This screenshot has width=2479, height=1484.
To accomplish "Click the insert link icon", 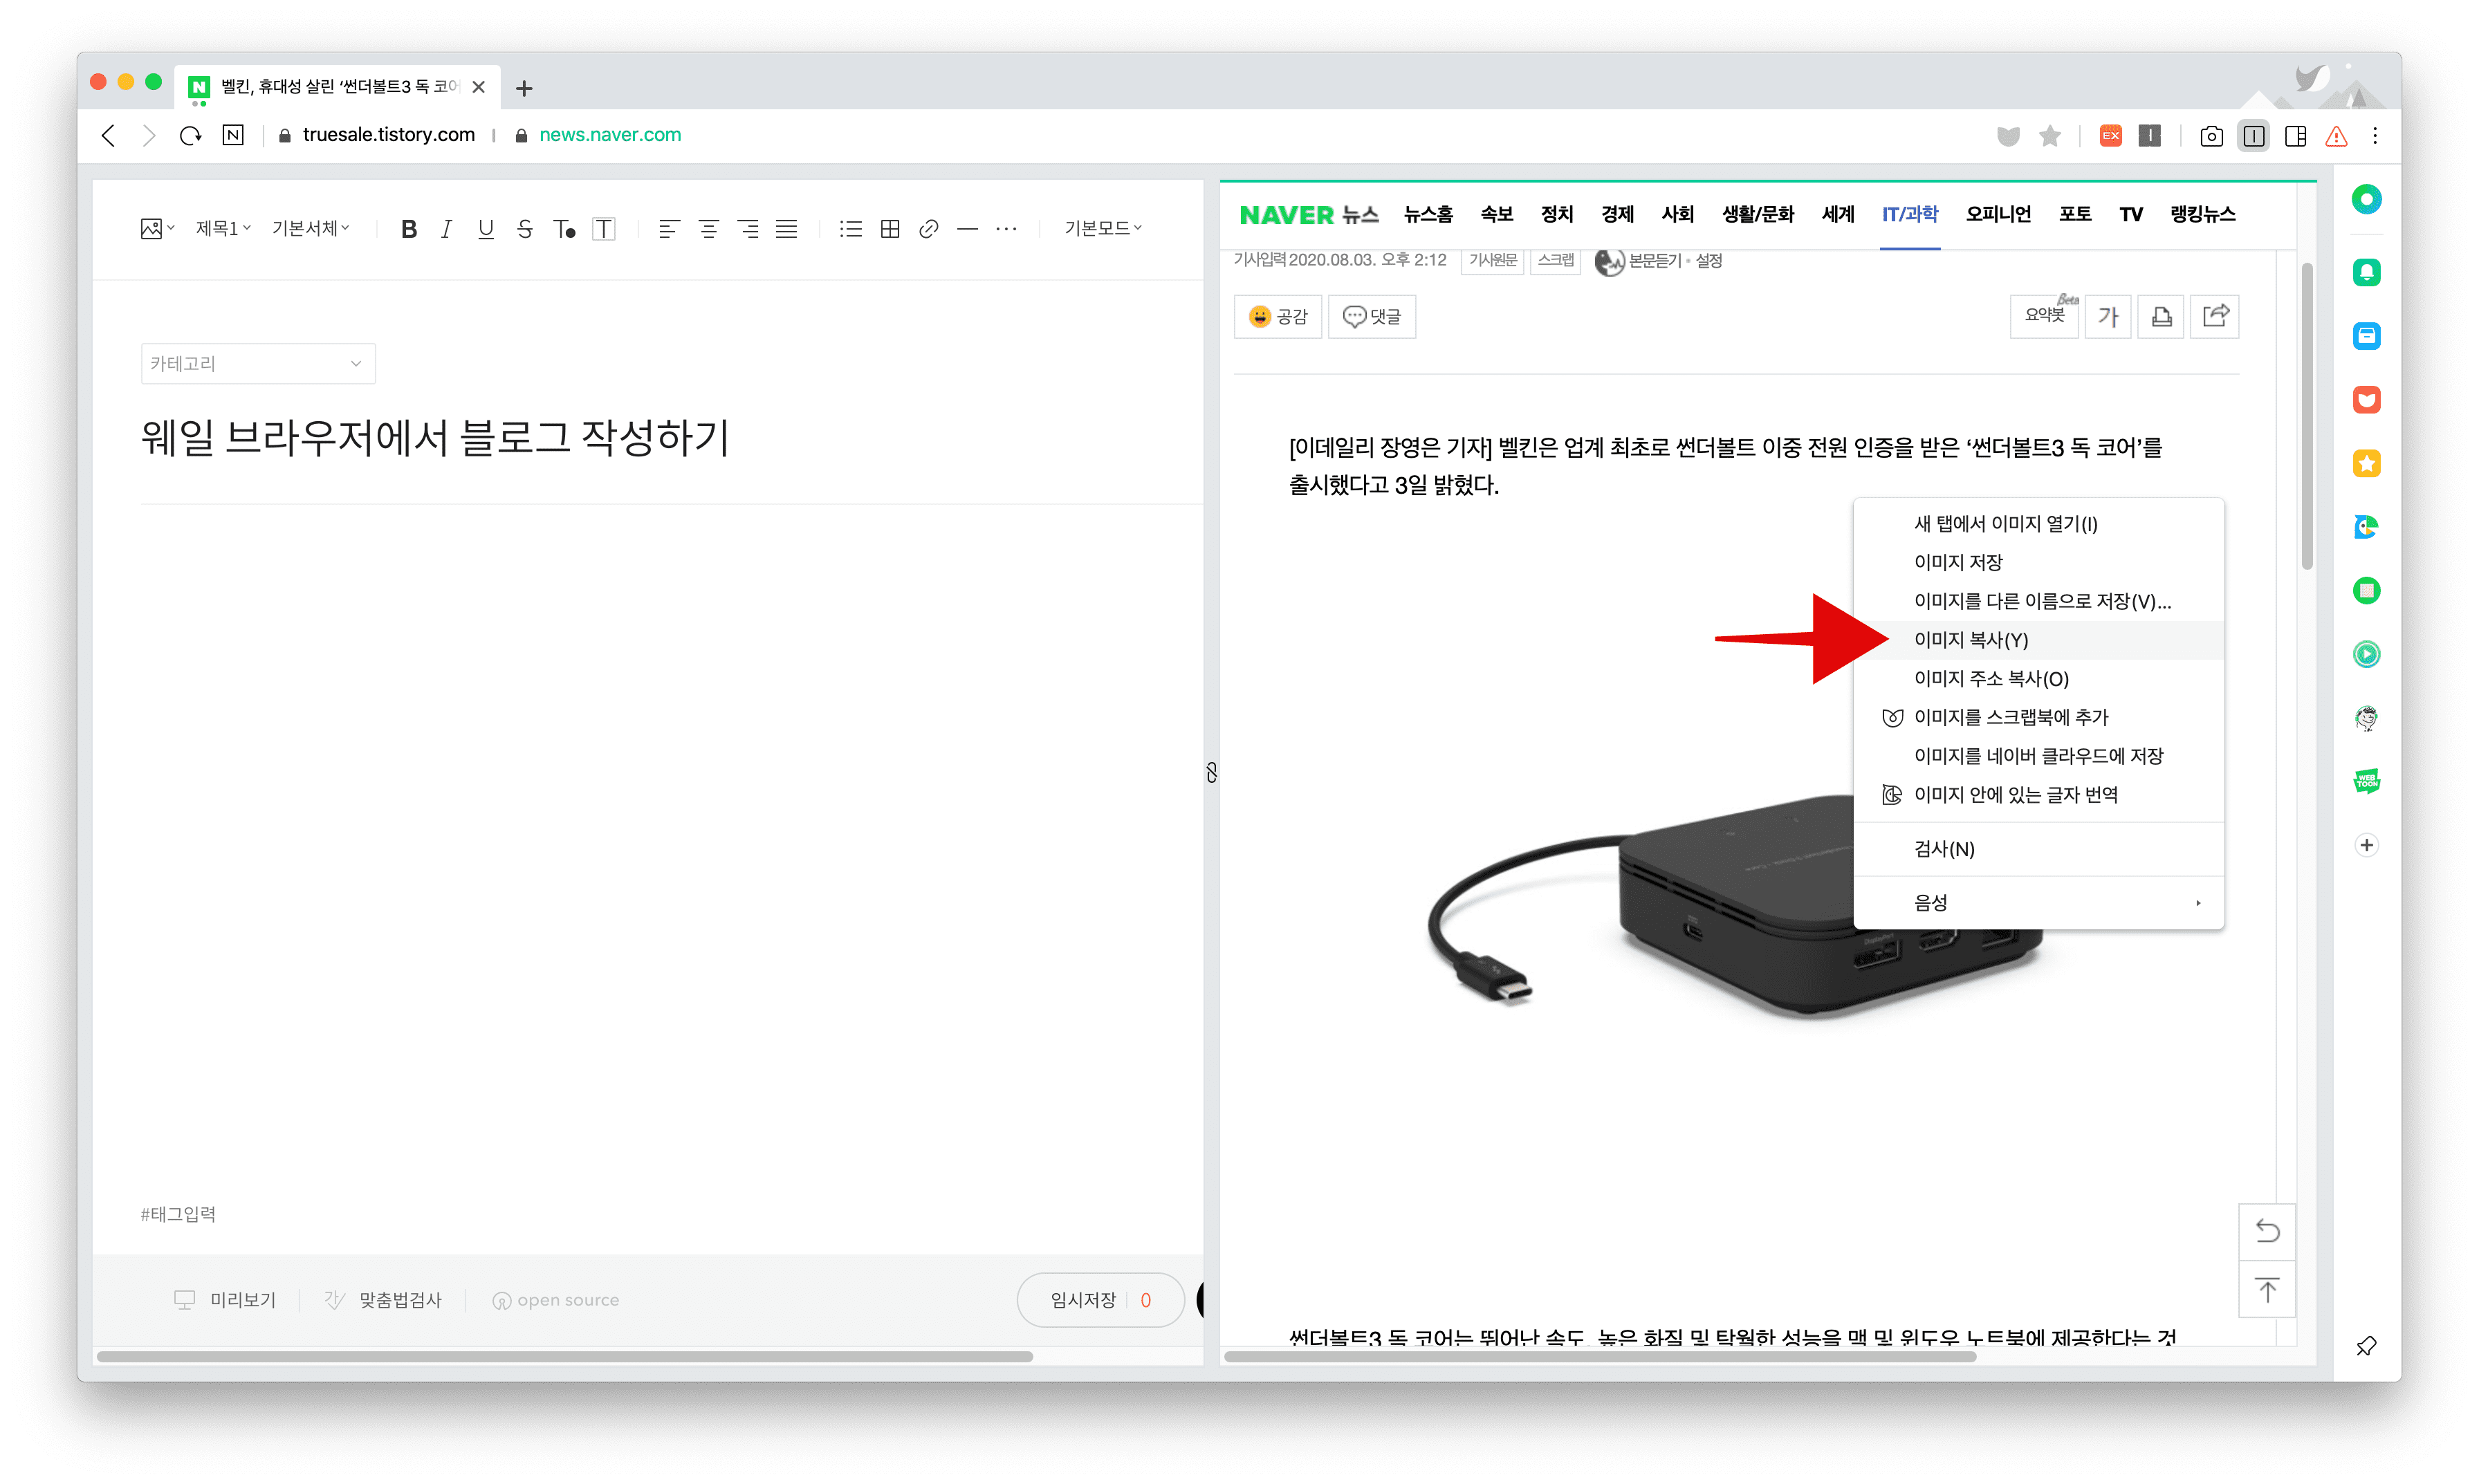I will [928, 229].
